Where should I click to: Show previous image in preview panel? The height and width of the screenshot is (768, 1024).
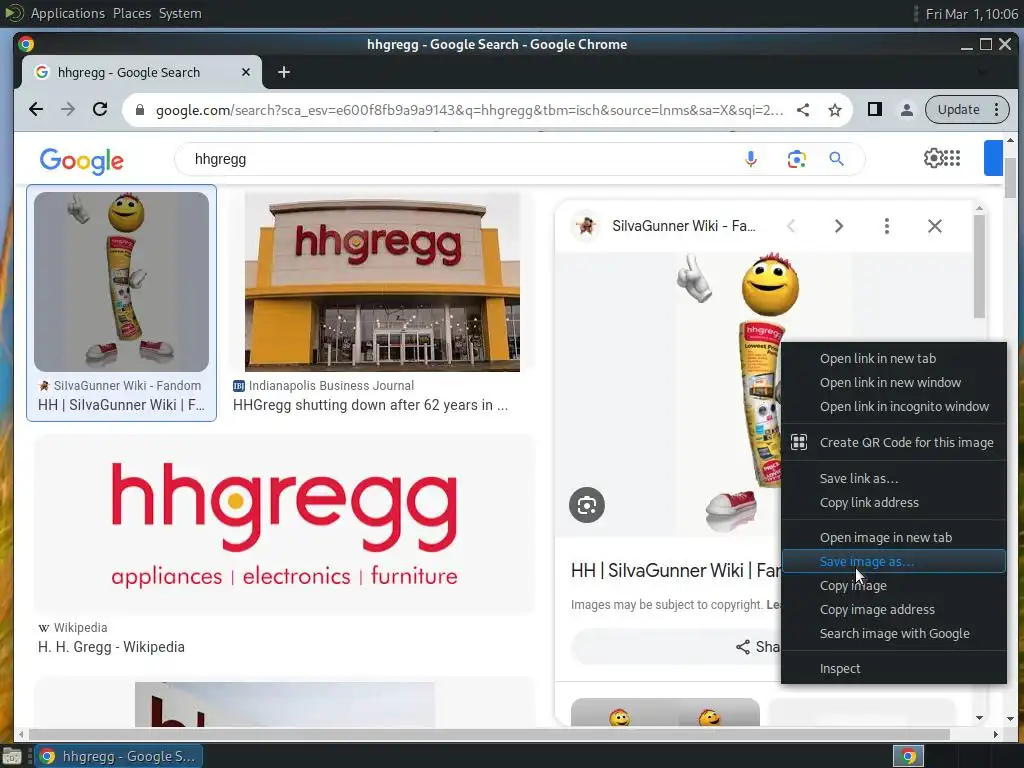(791, 226)
